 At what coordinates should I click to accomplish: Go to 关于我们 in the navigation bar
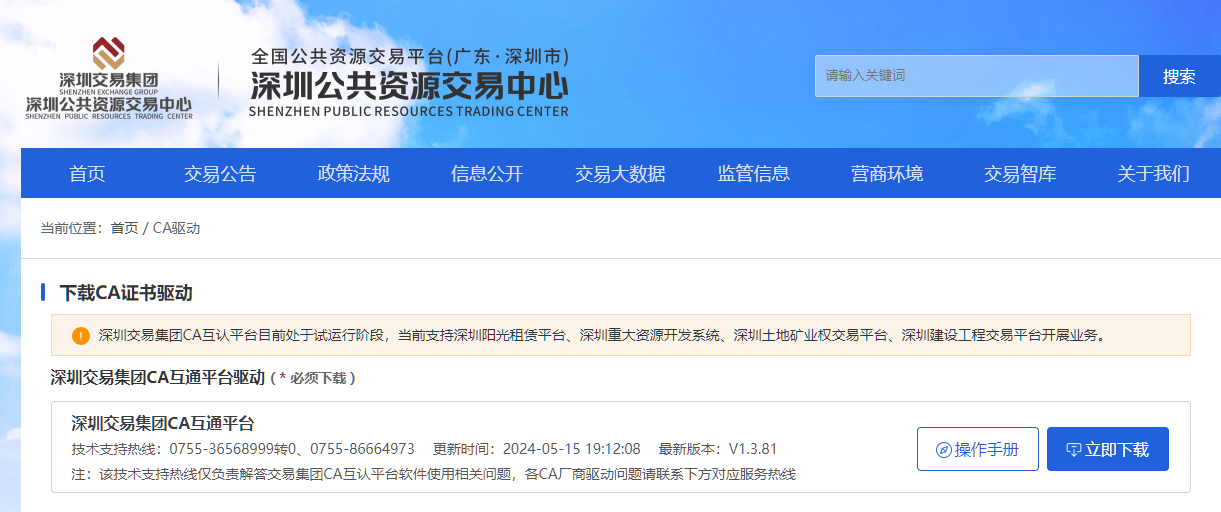click(x=1153, y=174)
